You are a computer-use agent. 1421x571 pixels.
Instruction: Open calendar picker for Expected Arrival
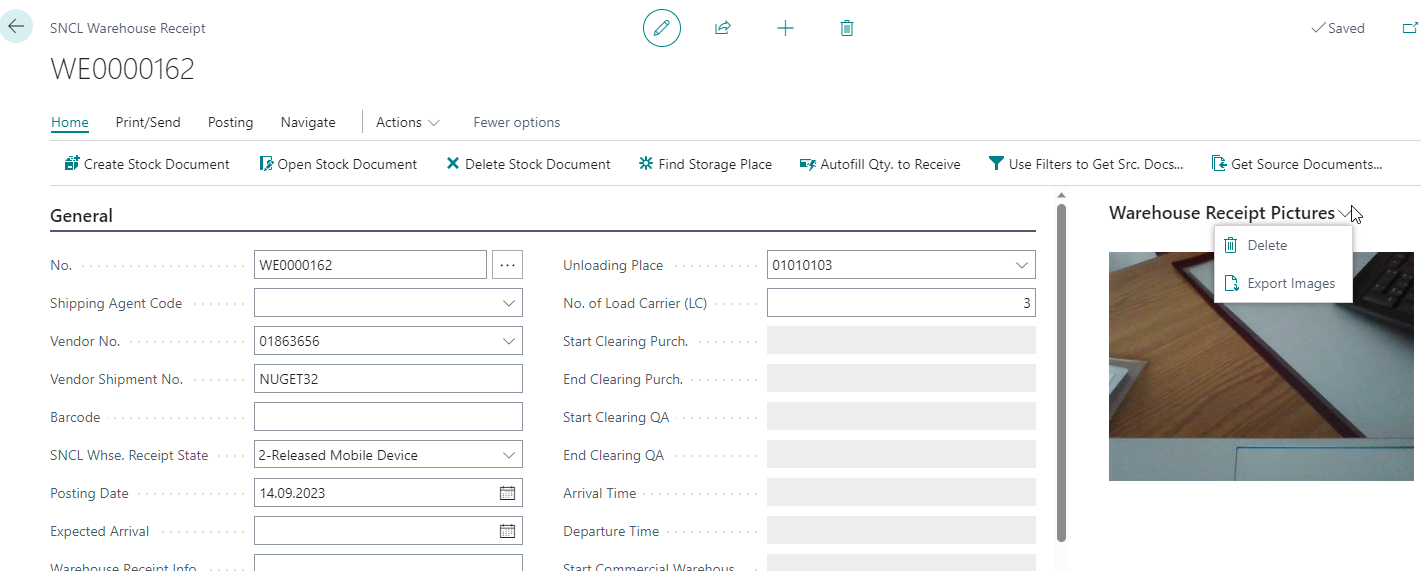507,531
